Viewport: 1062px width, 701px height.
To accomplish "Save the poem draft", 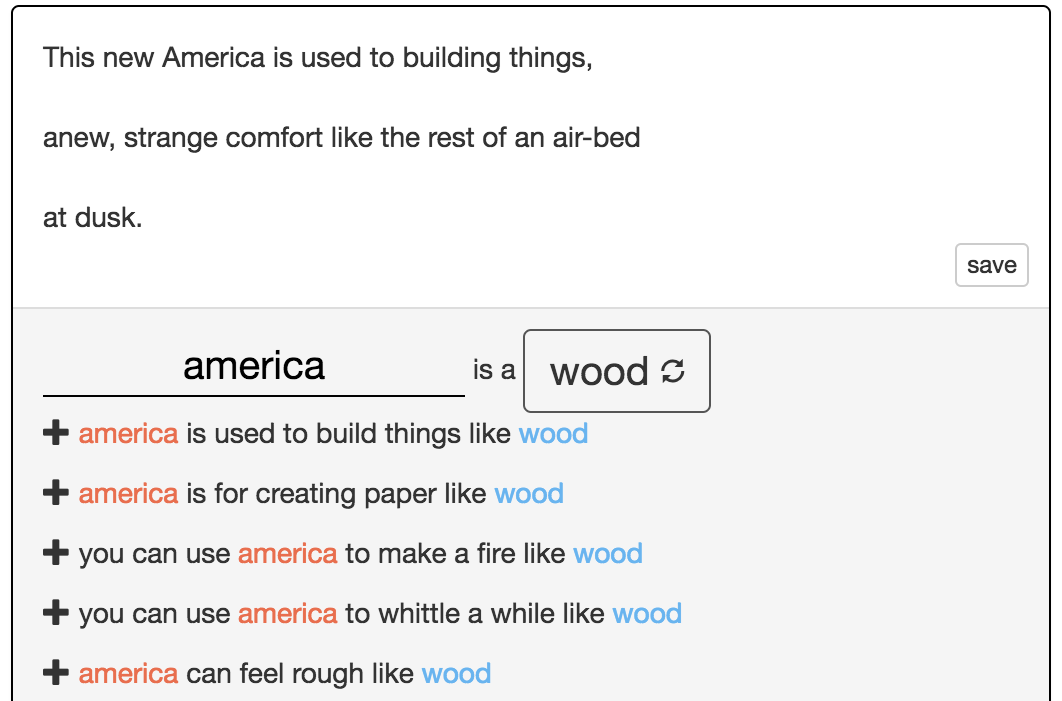I will [x=992, y=265].
